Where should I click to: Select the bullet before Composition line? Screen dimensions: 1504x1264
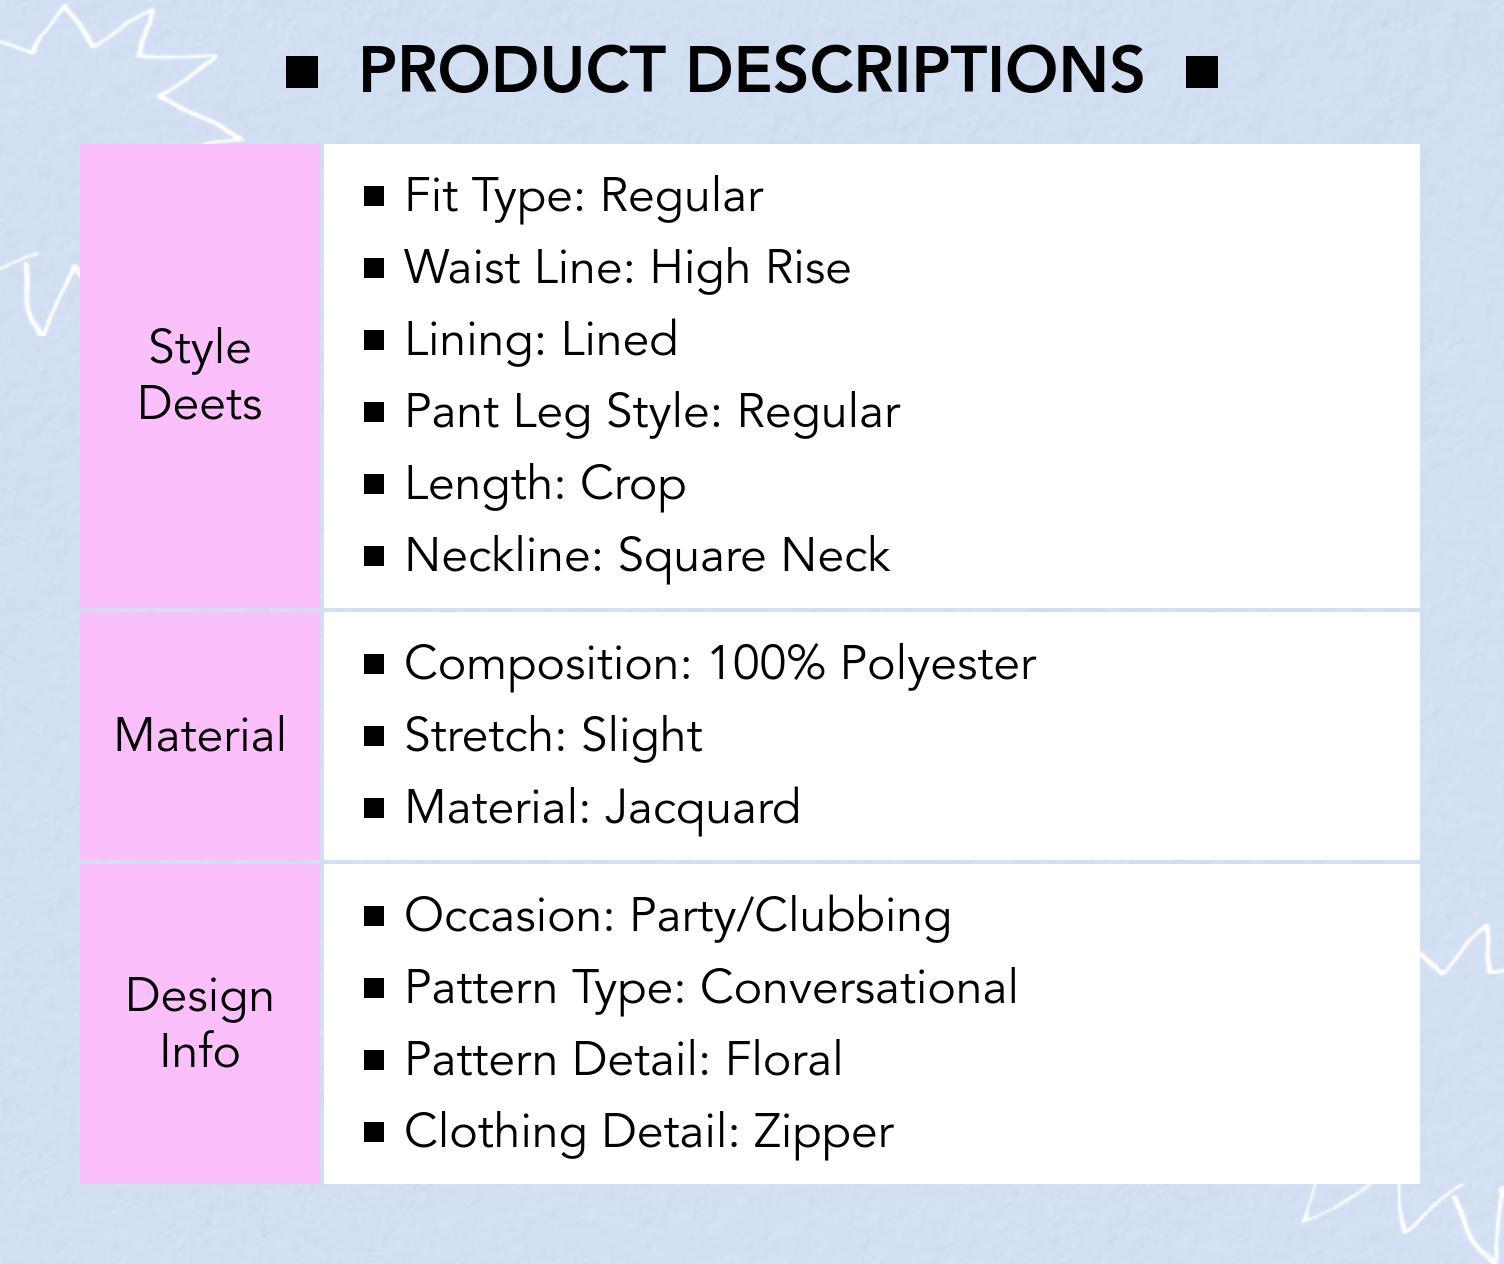pos(375,664)
